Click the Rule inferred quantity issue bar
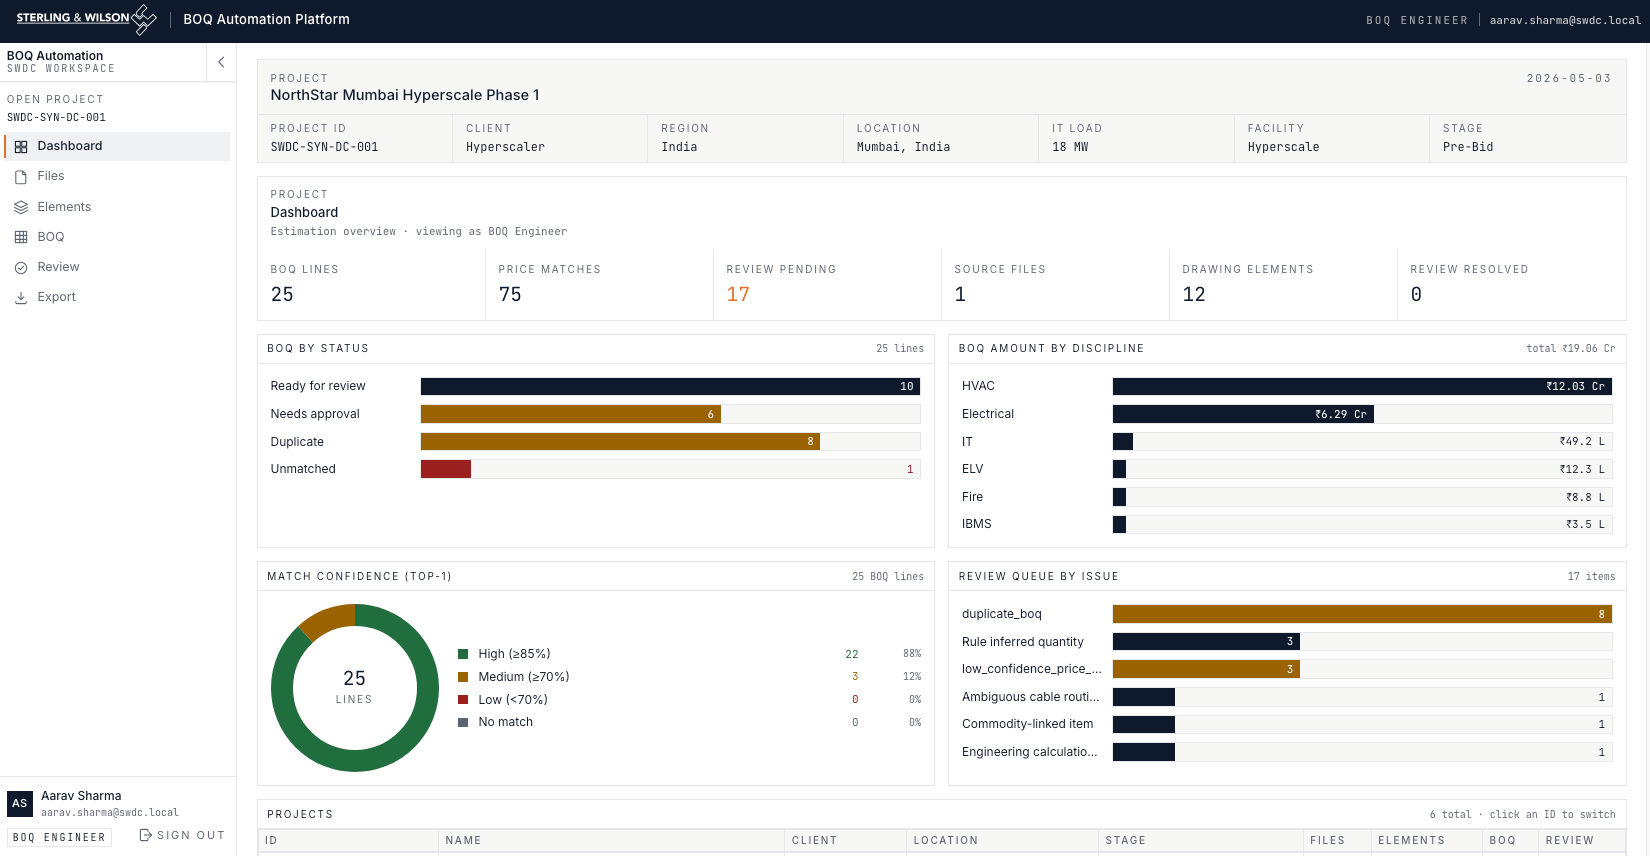This screenshot has height=856, width=1650. [x=1206, y=642]
